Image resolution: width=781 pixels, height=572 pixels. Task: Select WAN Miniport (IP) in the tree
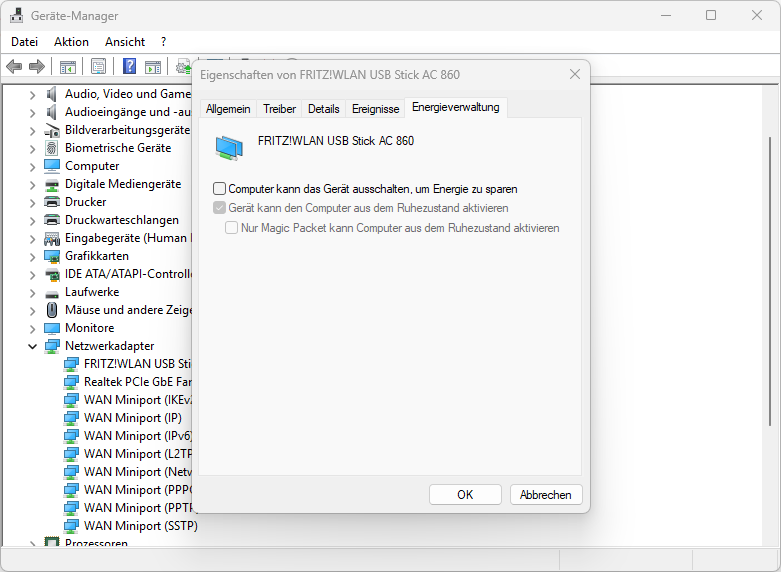pyautogui.click(x=133, y=418)
